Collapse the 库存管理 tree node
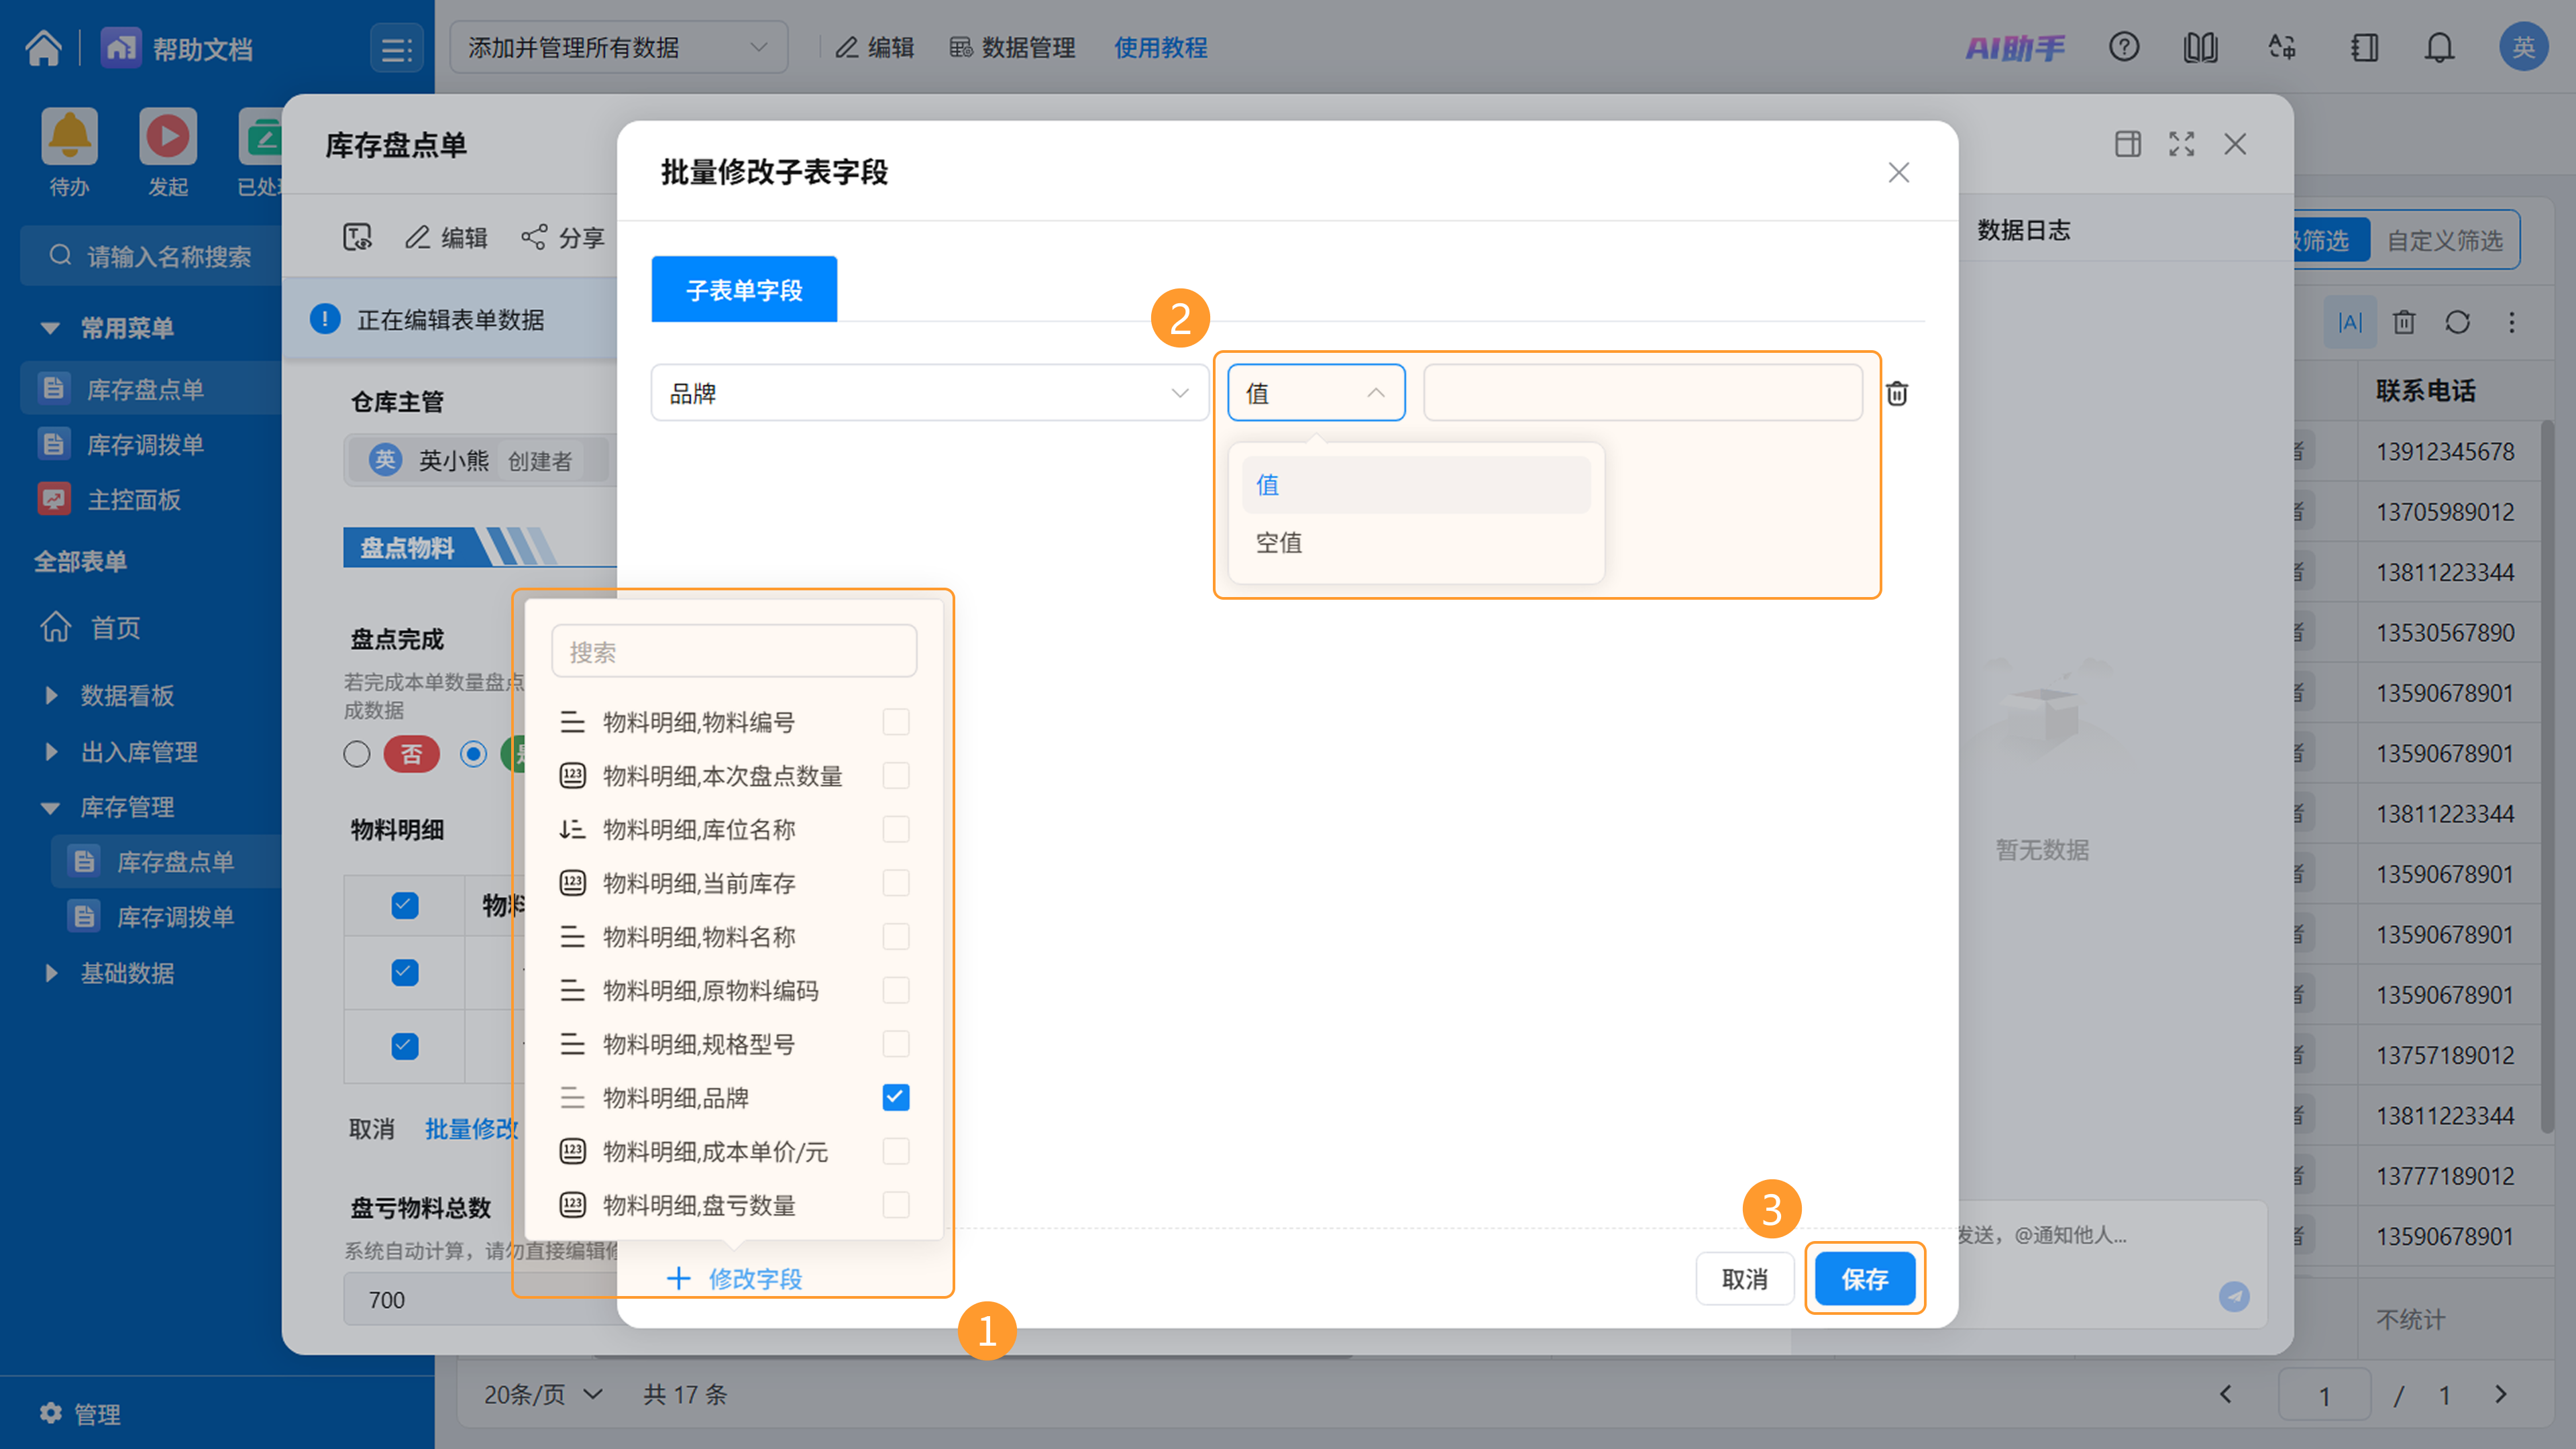Viewport: 2576px width, 1449px height. [x=50, y=807]
